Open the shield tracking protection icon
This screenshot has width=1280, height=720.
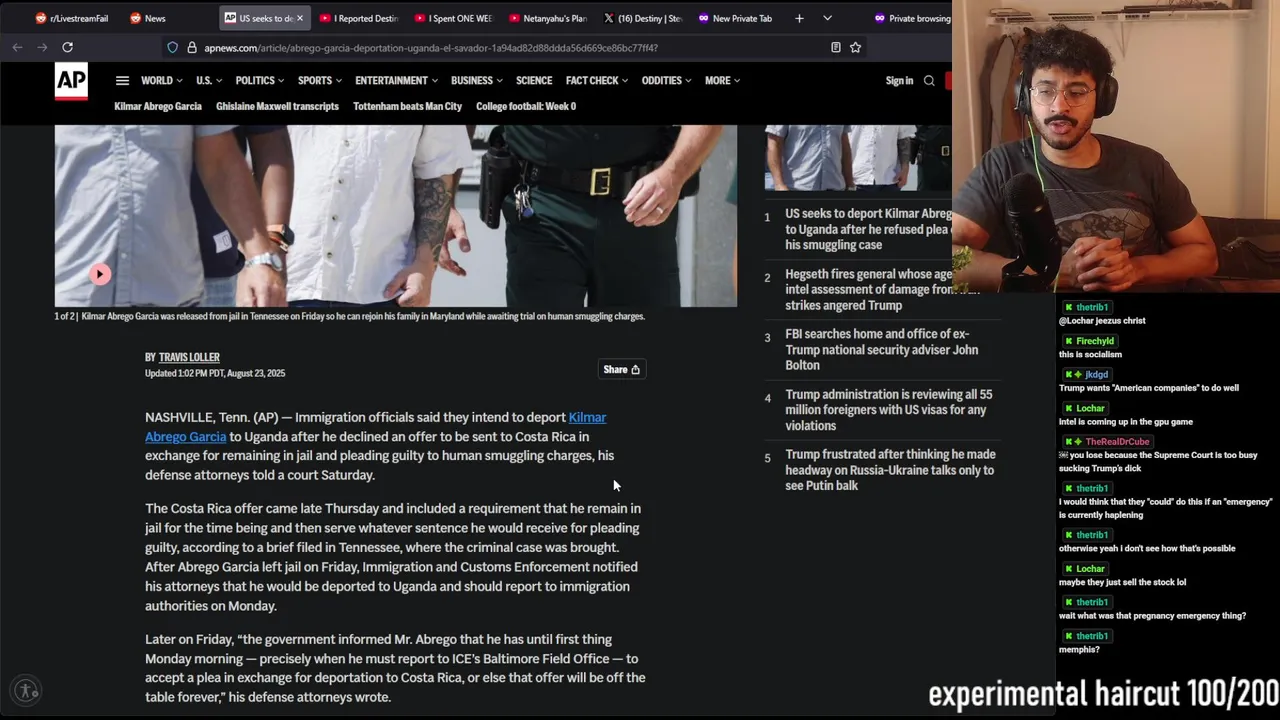click(x=173, y=47)
